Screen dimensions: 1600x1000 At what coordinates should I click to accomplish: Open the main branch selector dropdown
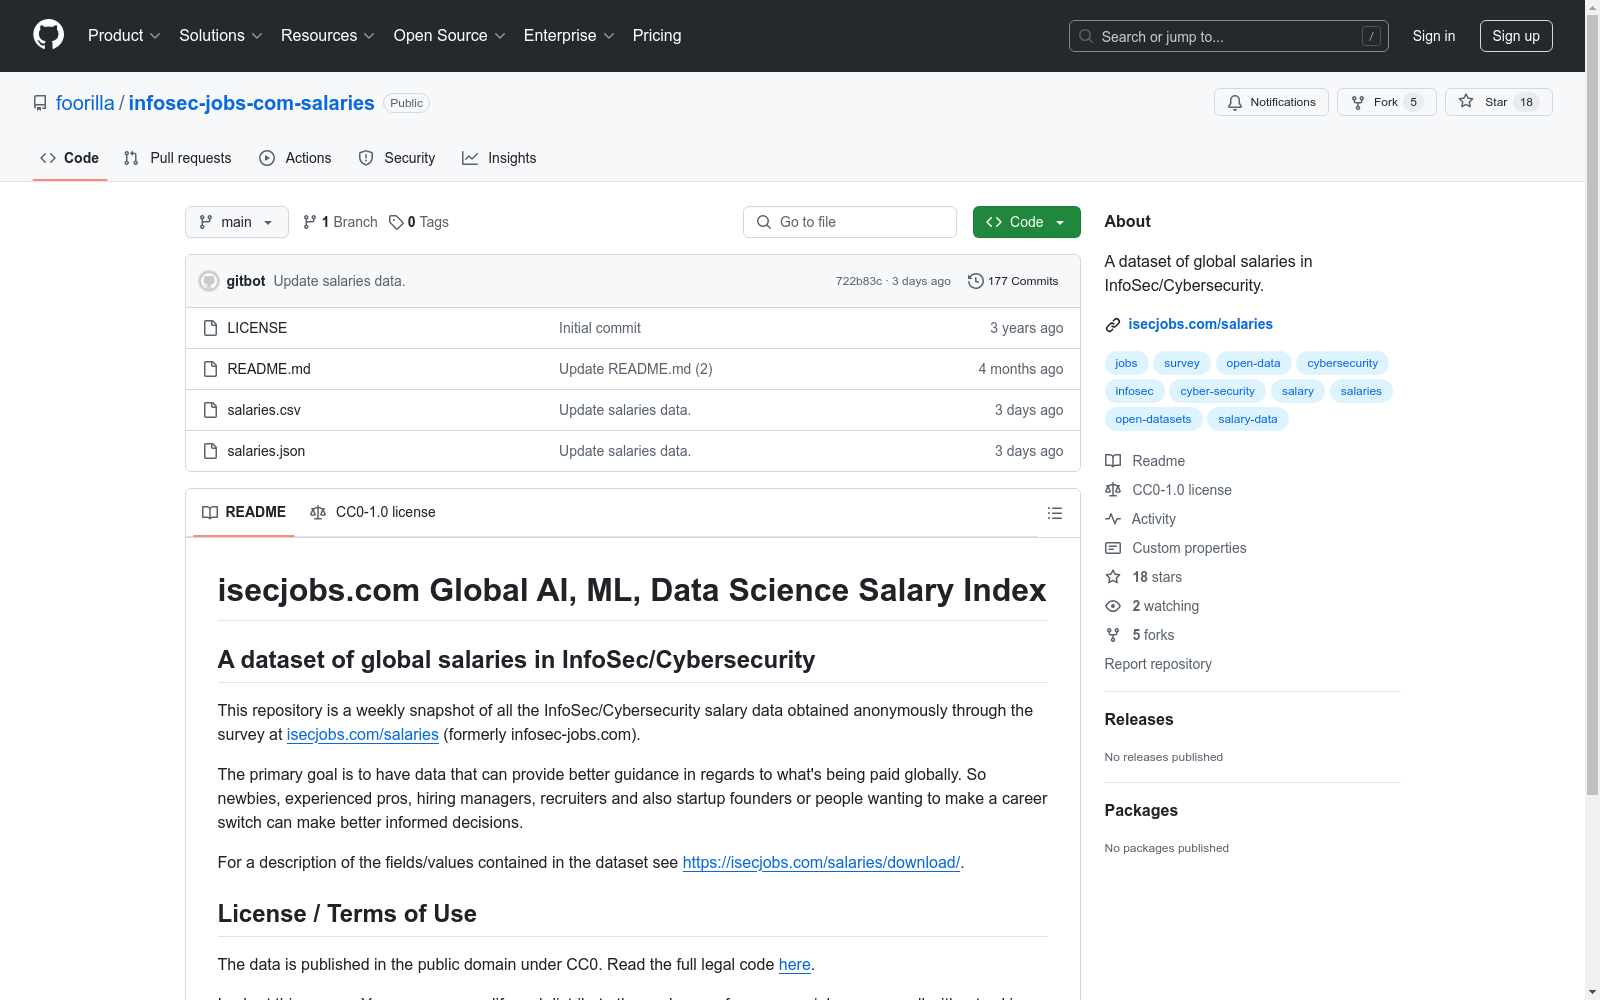pos(237,222)
